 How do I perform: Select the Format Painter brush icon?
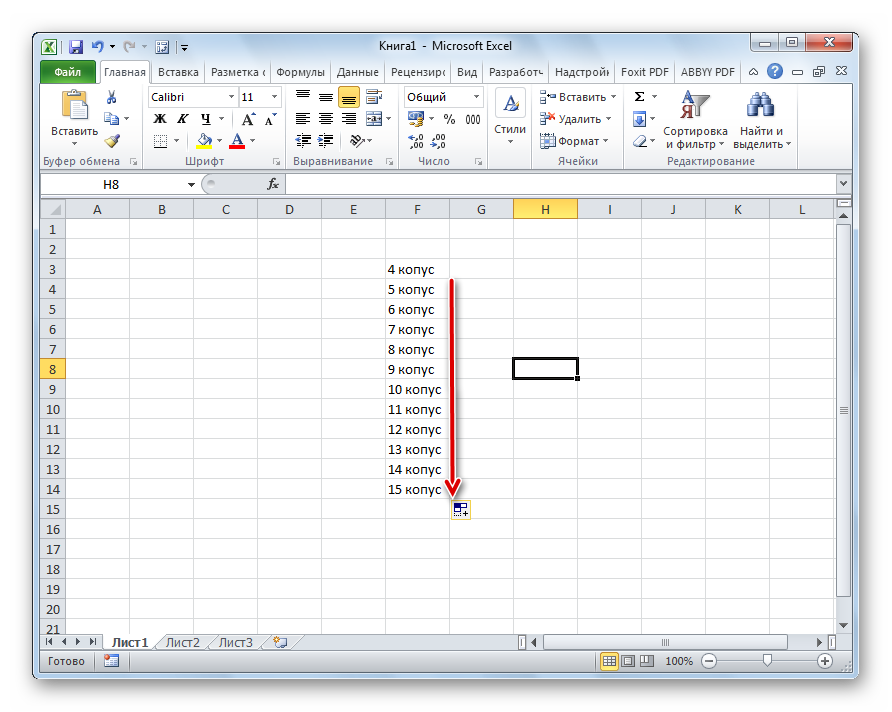pos(112,141)
